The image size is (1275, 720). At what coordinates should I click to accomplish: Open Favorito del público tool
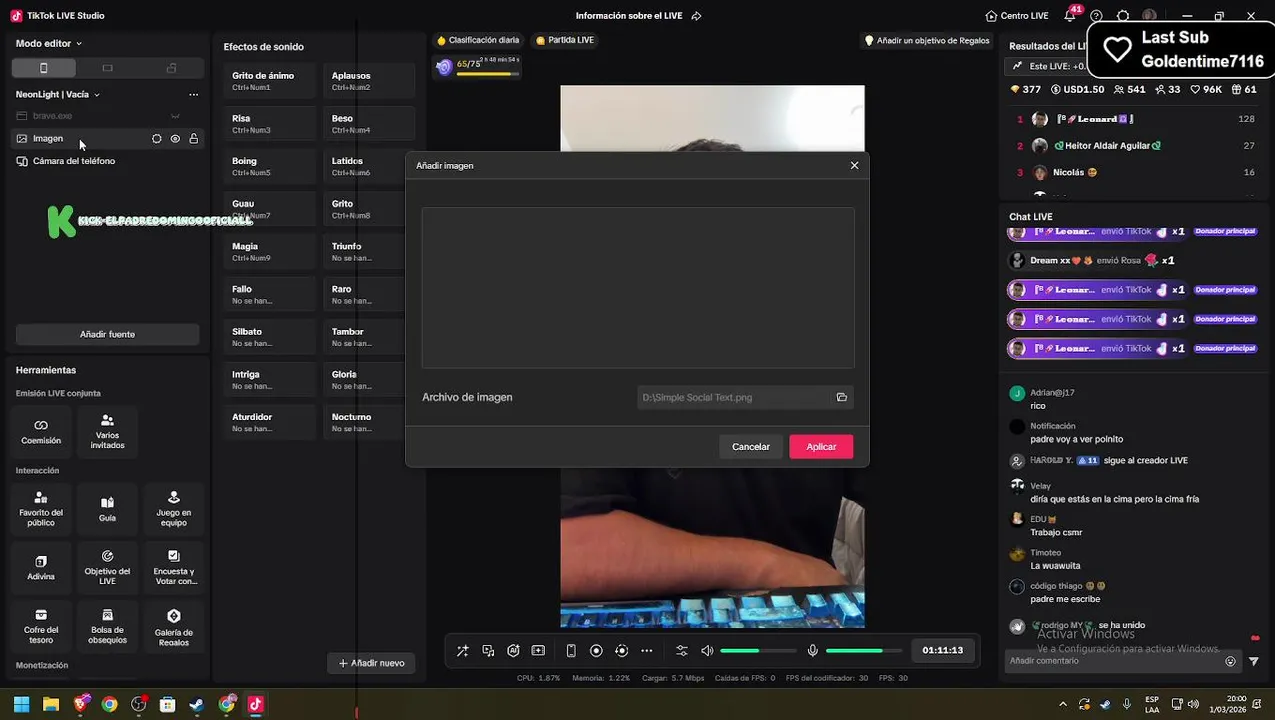tap(41, 509)
